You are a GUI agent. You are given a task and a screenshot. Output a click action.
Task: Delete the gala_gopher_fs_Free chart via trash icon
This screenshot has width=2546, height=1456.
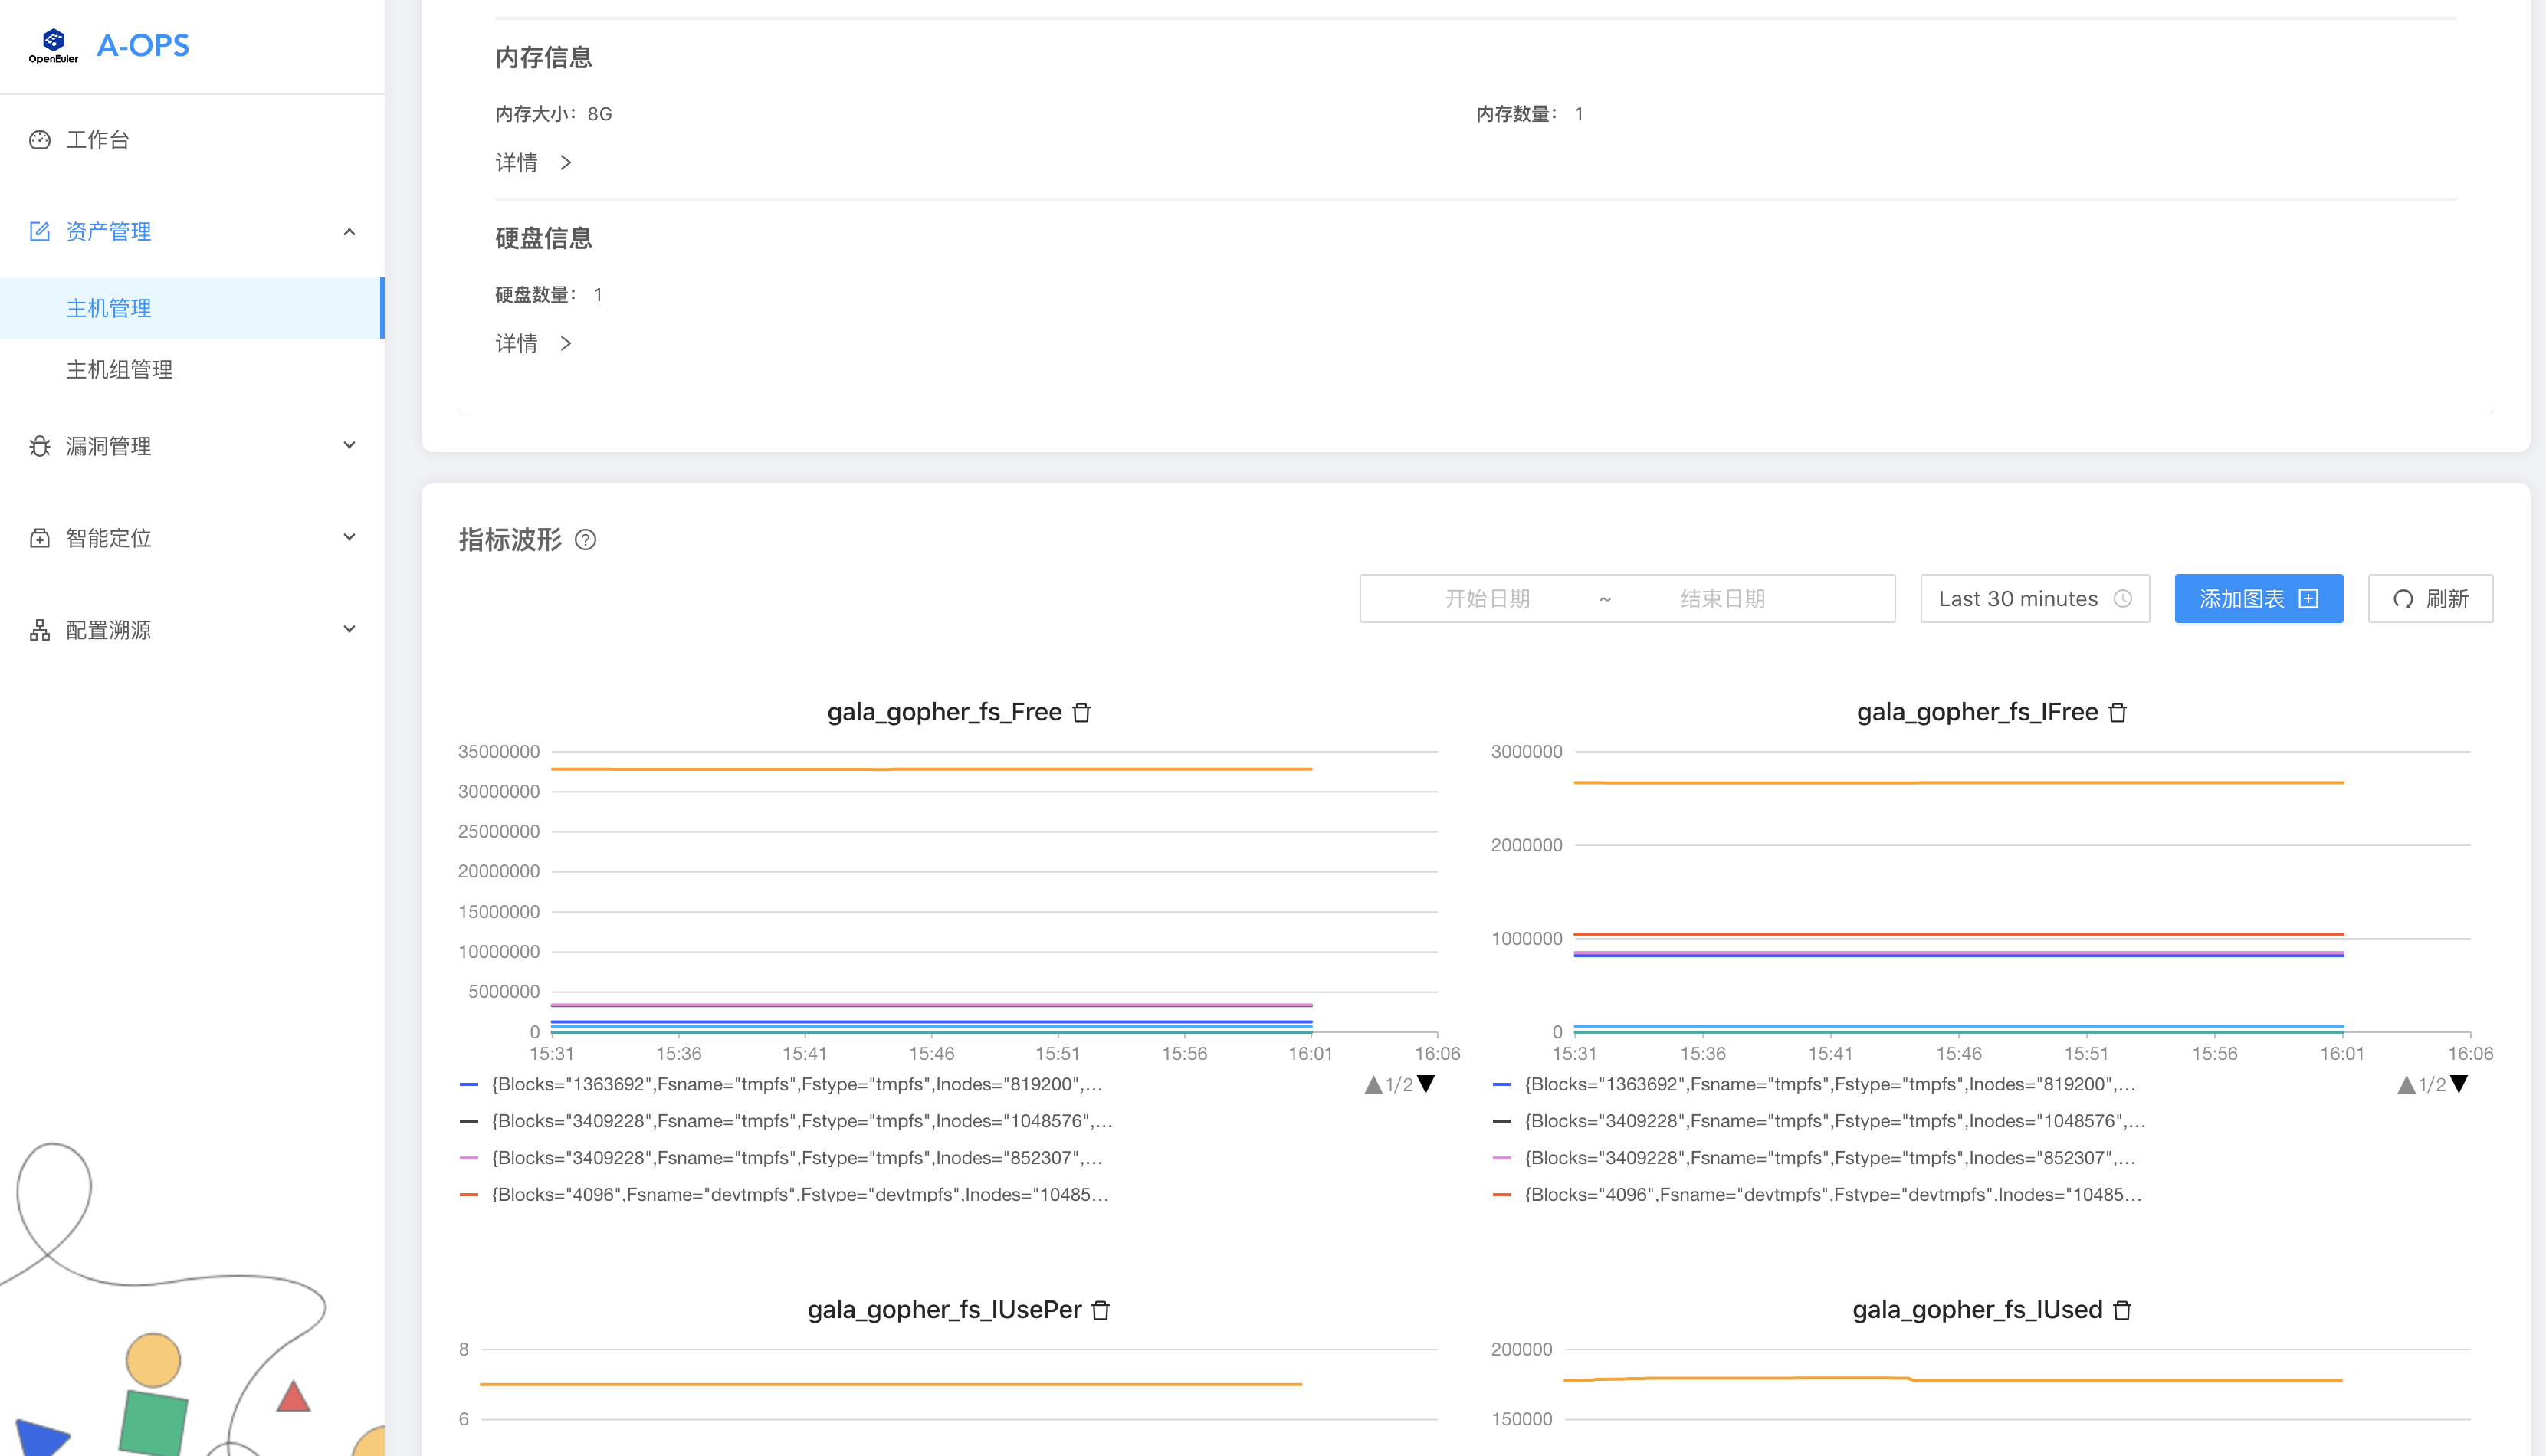click(1081, 712)
